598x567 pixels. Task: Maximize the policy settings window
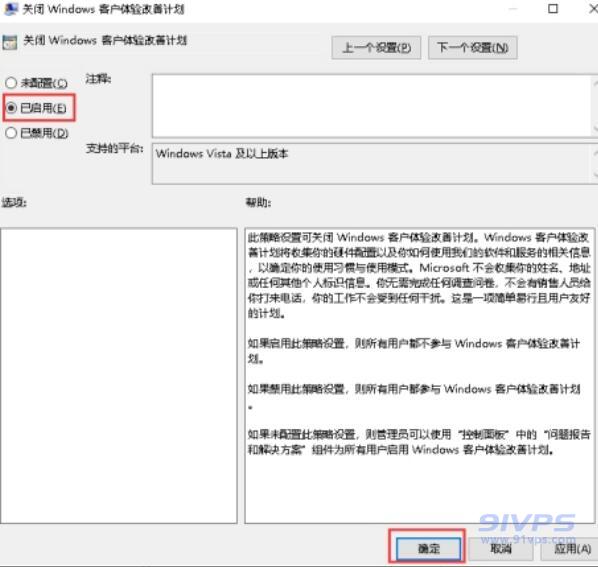pos(553,8)
